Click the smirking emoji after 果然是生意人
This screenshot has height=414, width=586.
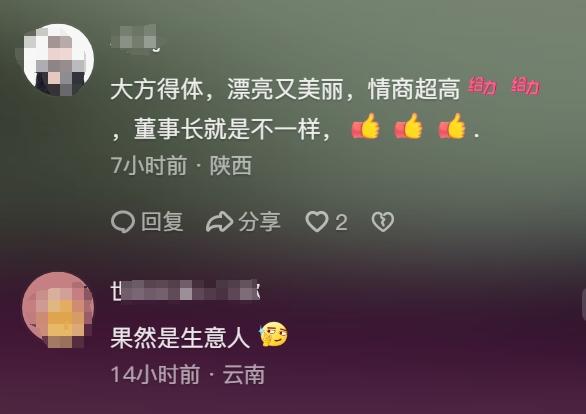click(x=274, y=334)
